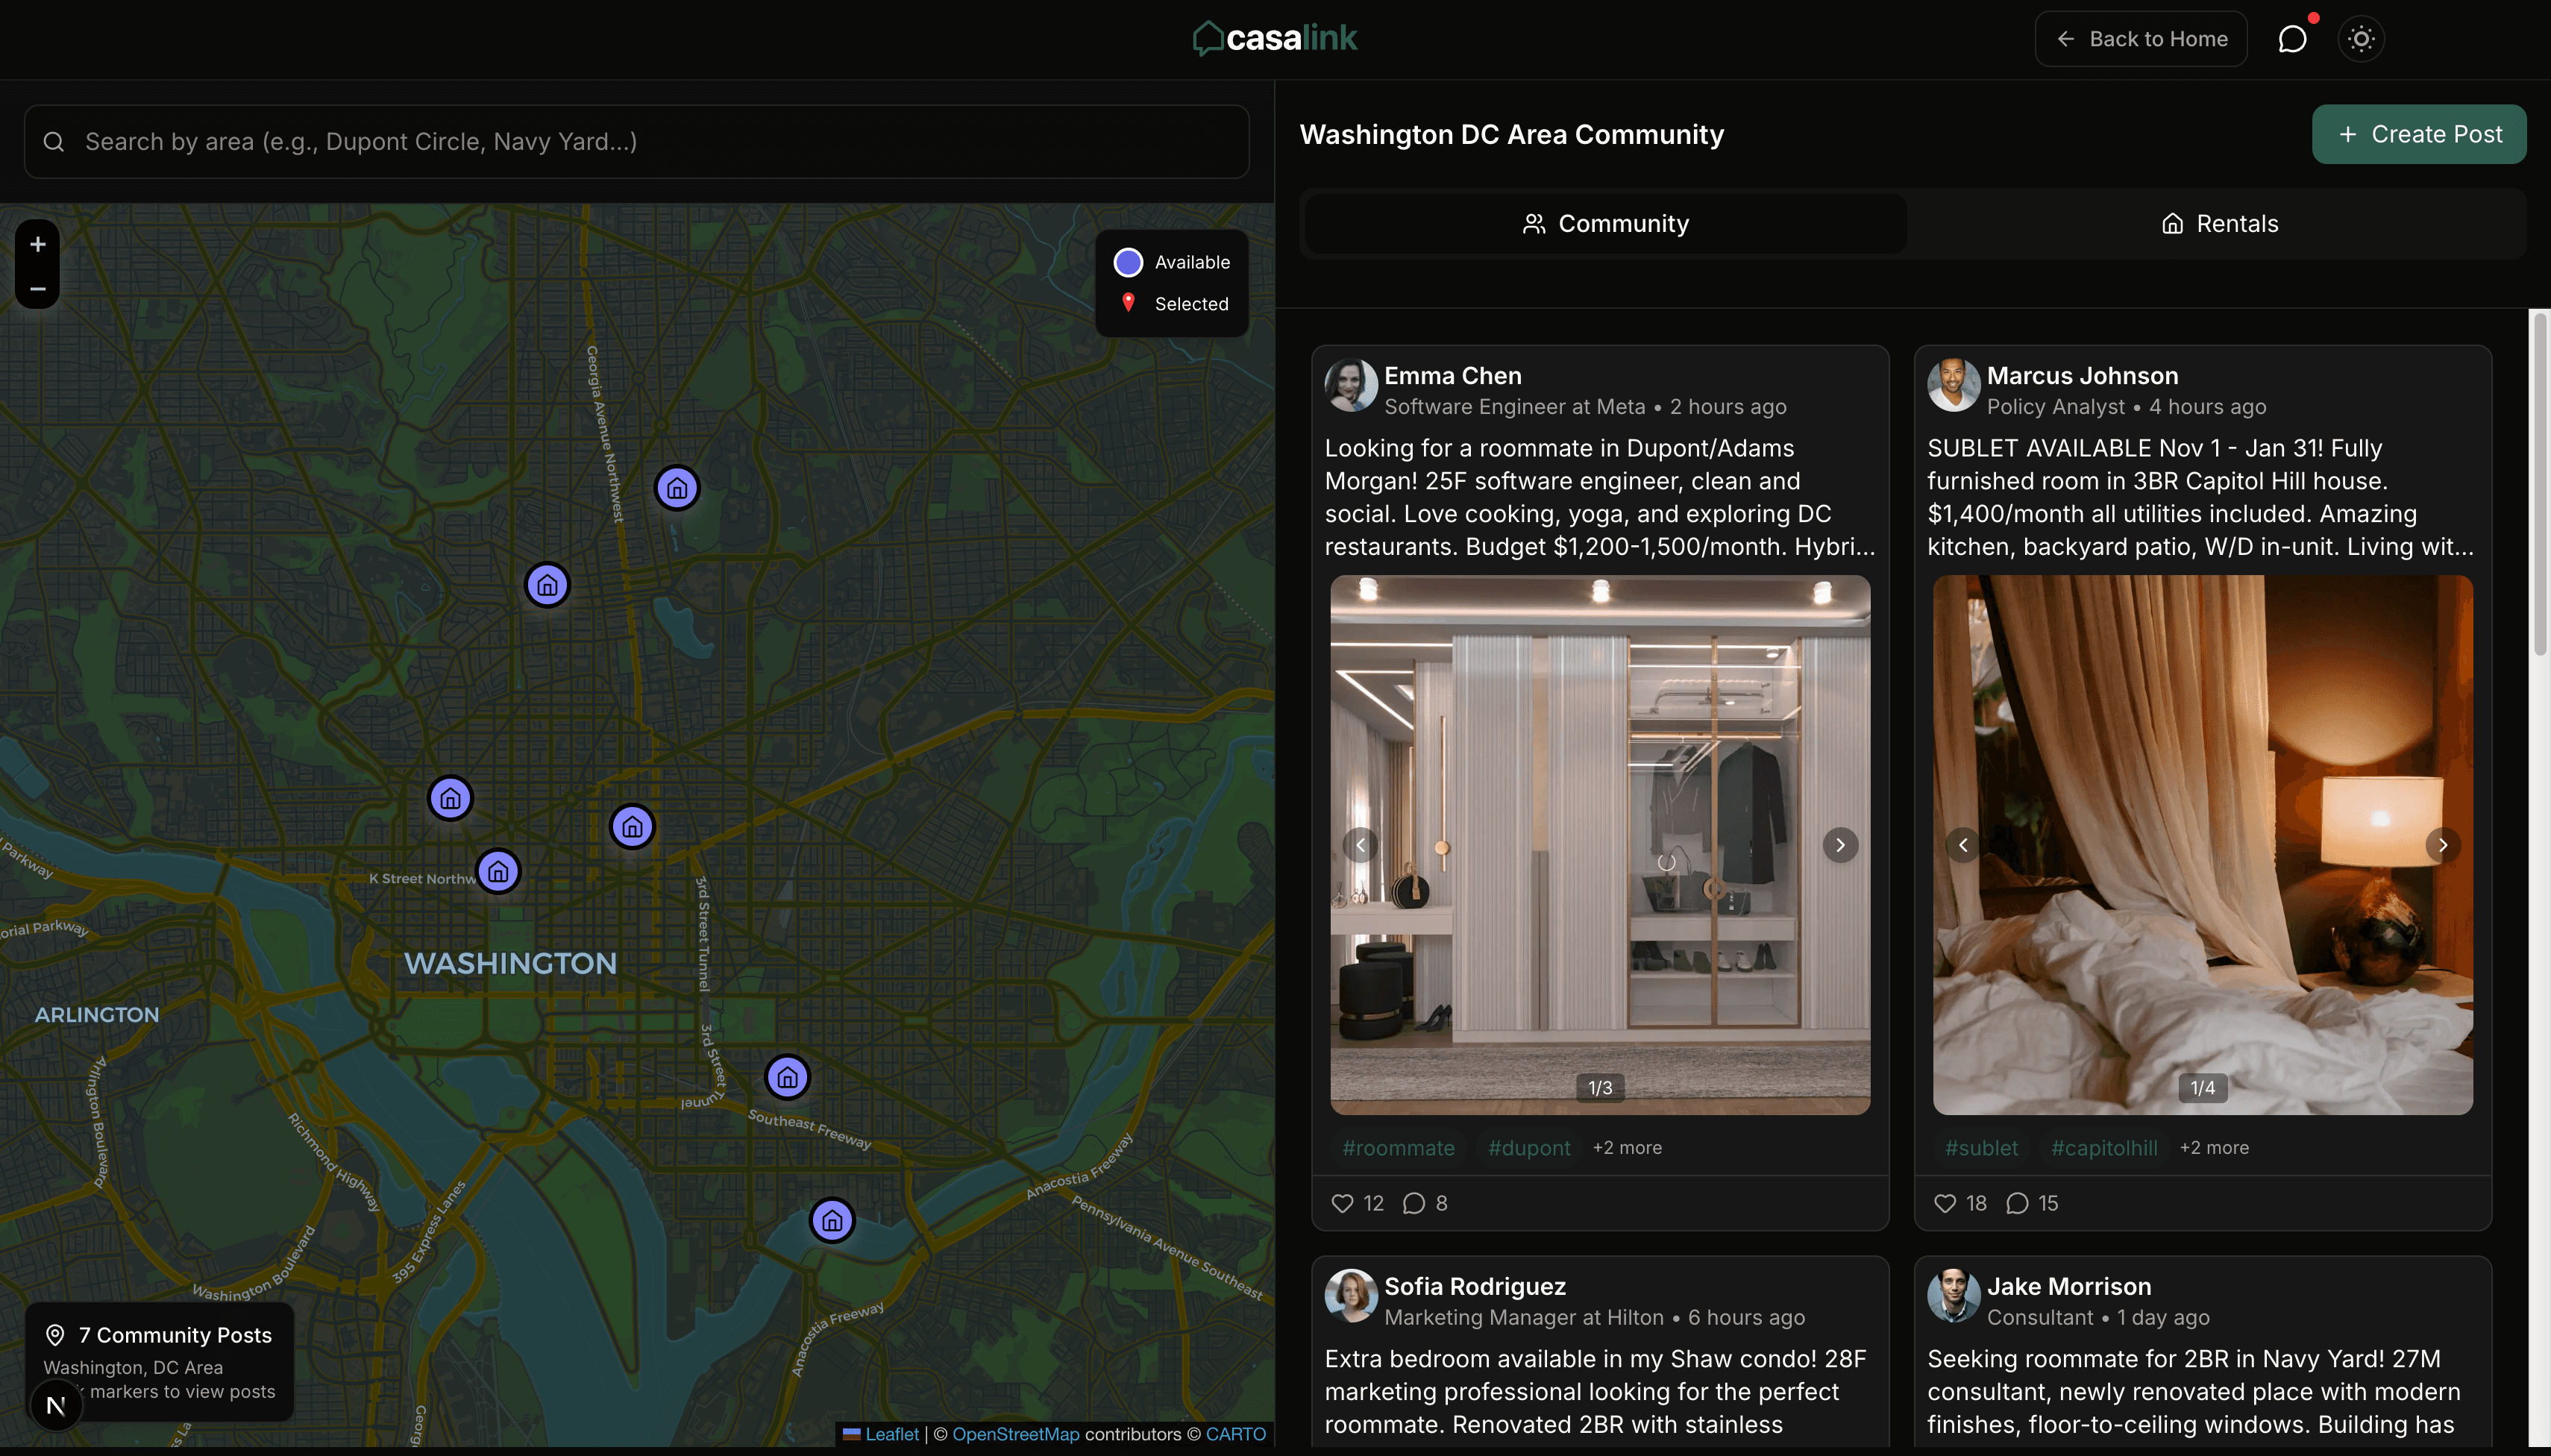This screenshot has height=1456, width=2551.
Task: Click the house marker near Southeast Freeway
Action: pyautogui.click(x=787, y=1077)
